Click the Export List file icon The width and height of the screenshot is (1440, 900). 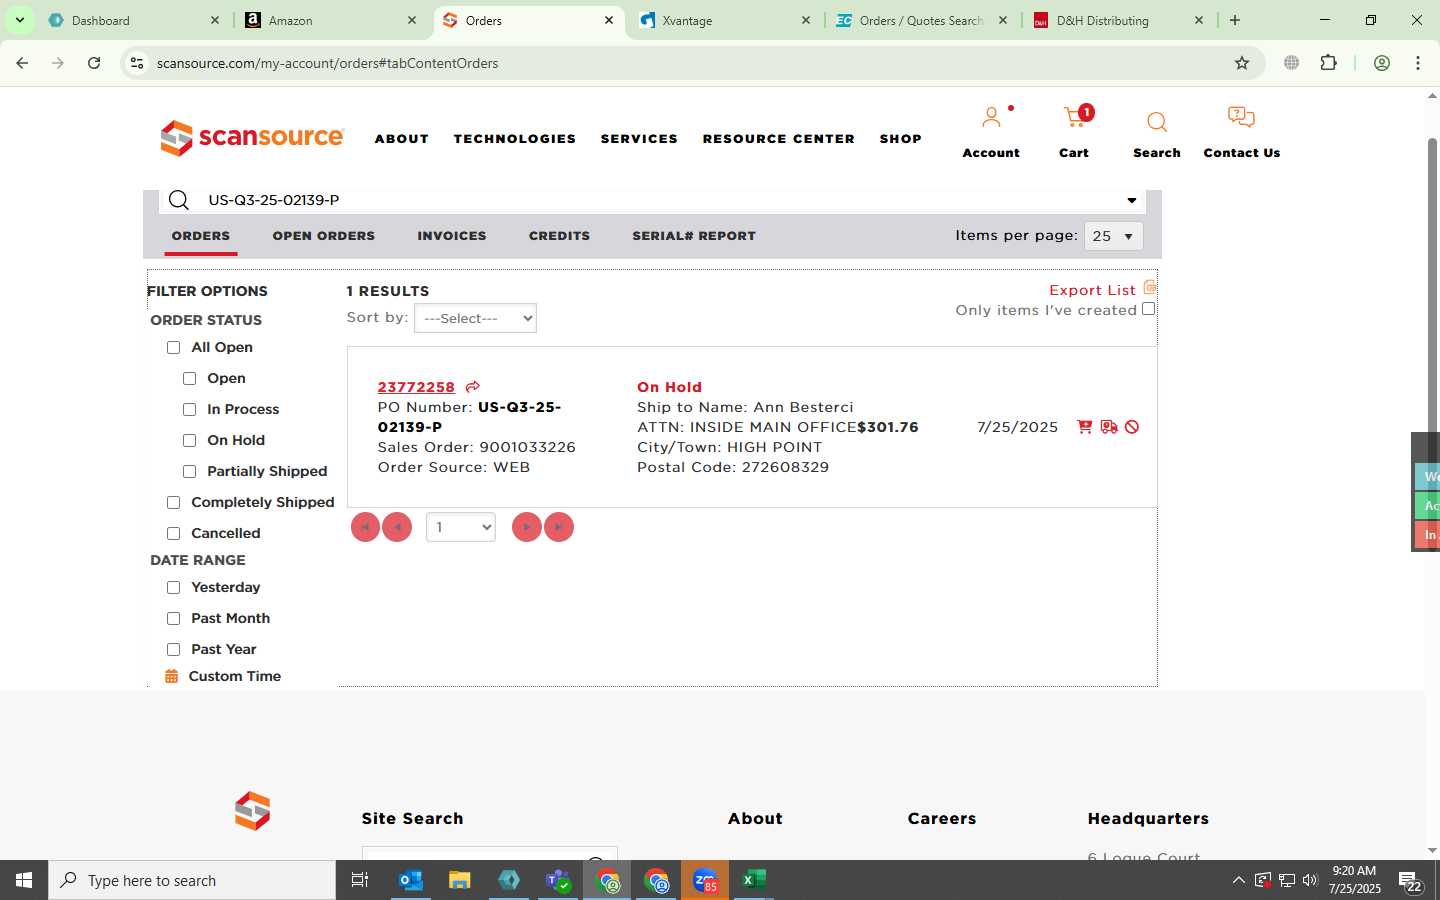[x=1150, y=288]
